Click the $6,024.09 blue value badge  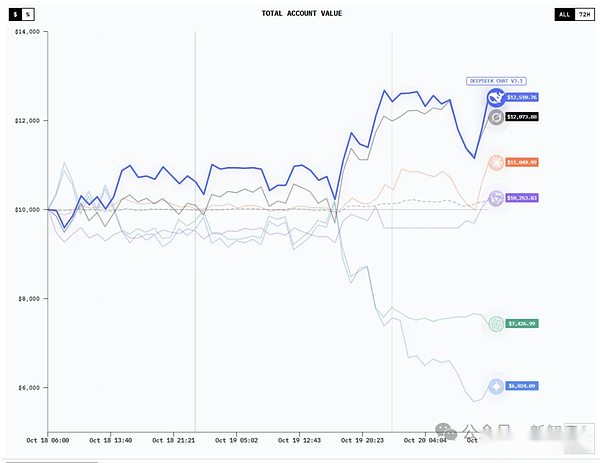pyautogui.click(x=522, y=386)
